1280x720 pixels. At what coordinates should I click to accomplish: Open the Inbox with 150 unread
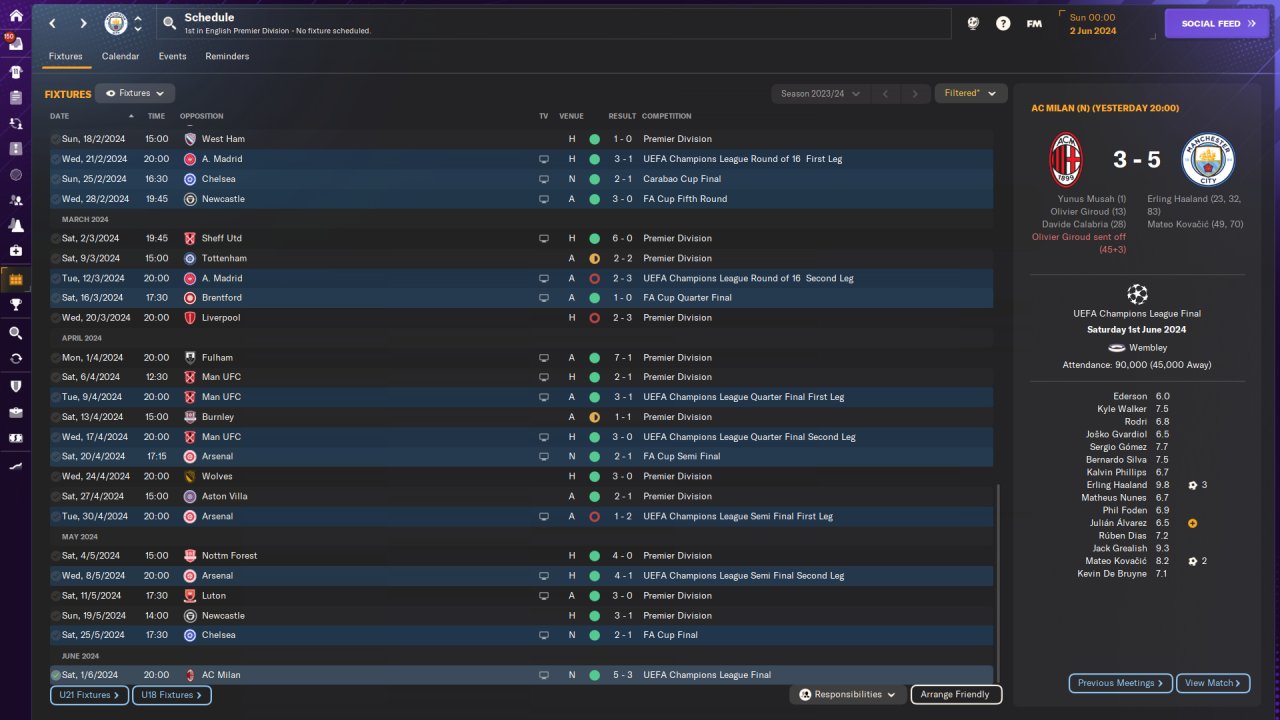click(x=15, y=43)
